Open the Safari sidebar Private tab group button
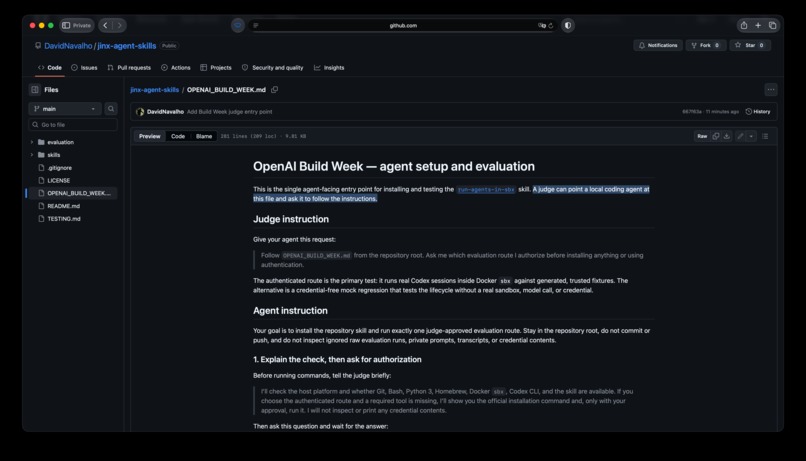 click(x=77, y=25)
